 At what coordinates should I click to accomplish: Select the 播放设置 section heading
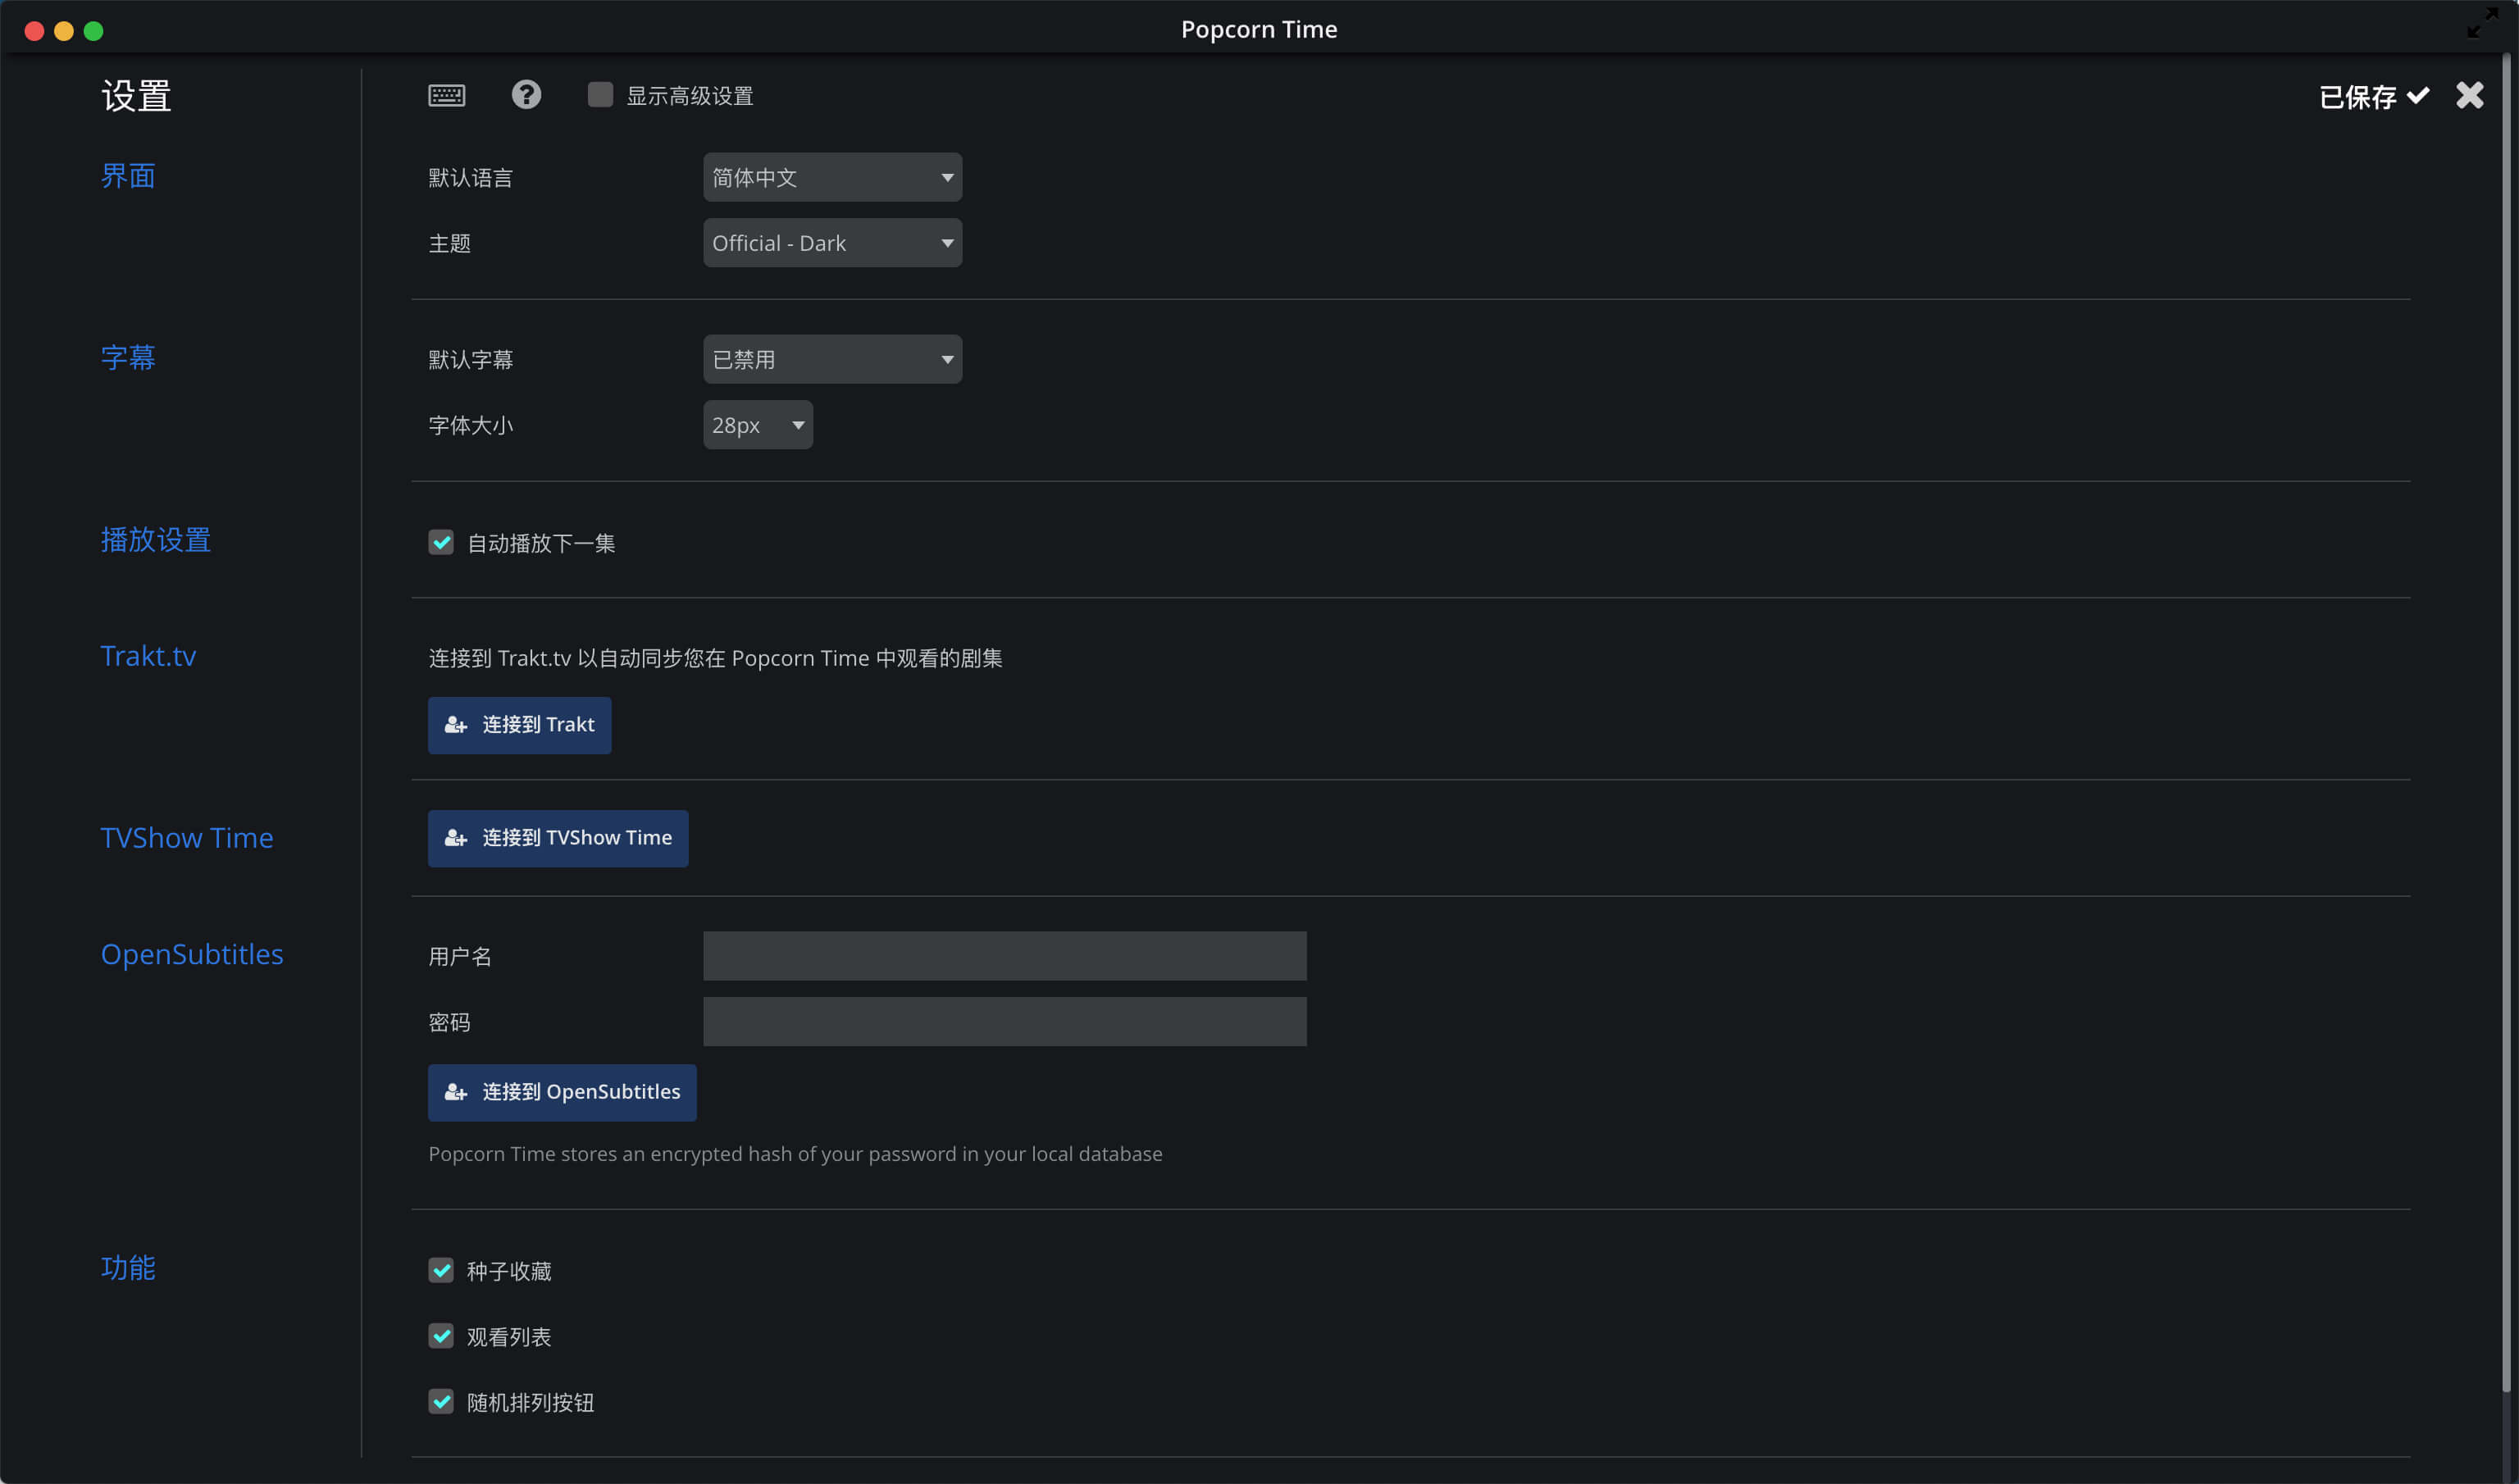155,540
